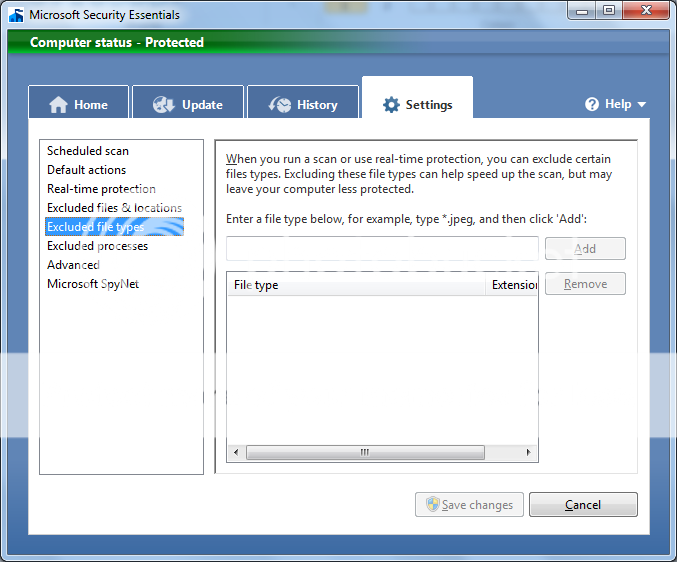This screenshot has height=562, width=677.
Task: Open the History tab
Action: (x=303, y=102)
